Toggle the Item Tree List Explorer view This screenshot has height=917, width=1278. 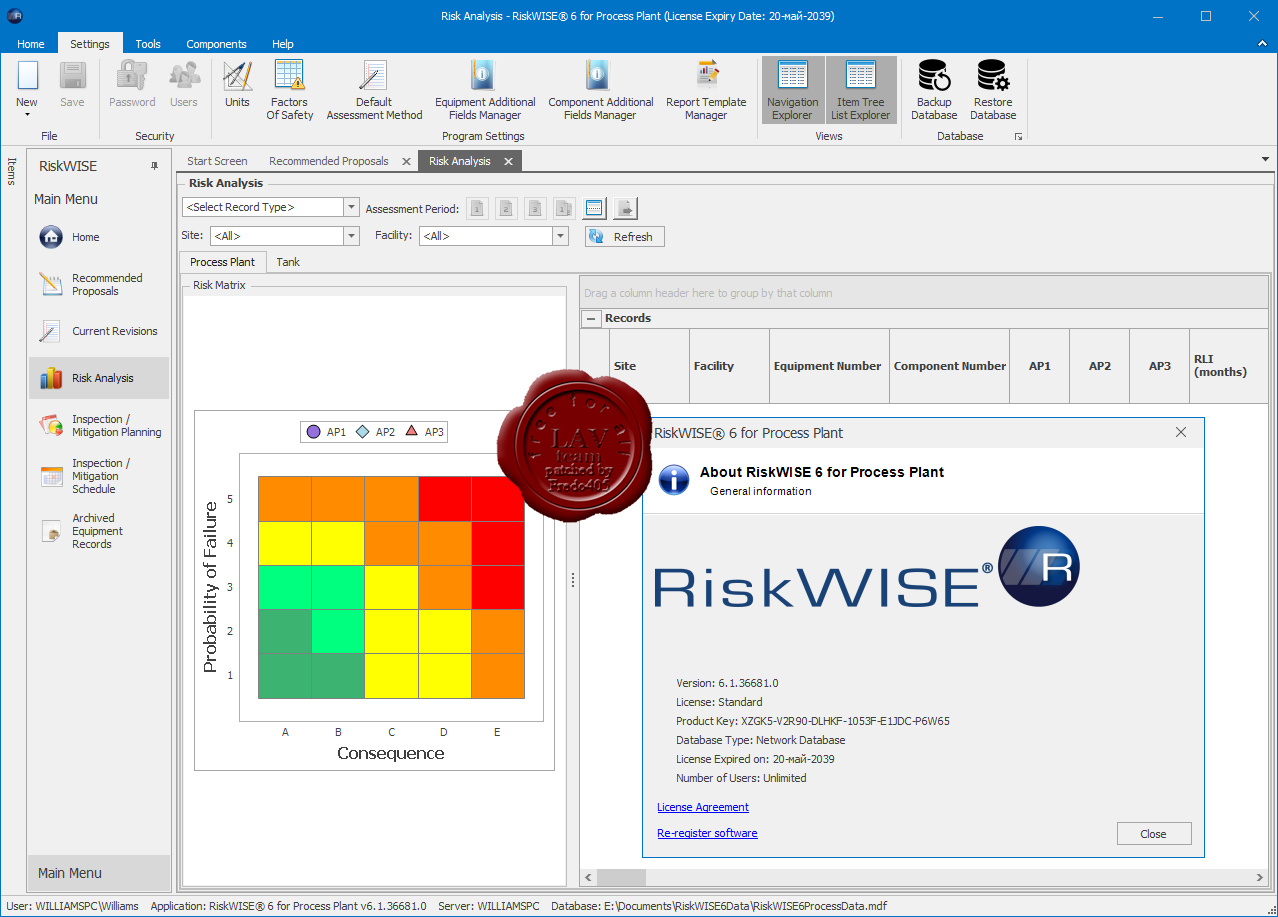pyautogui.click(x=861, y=90)
